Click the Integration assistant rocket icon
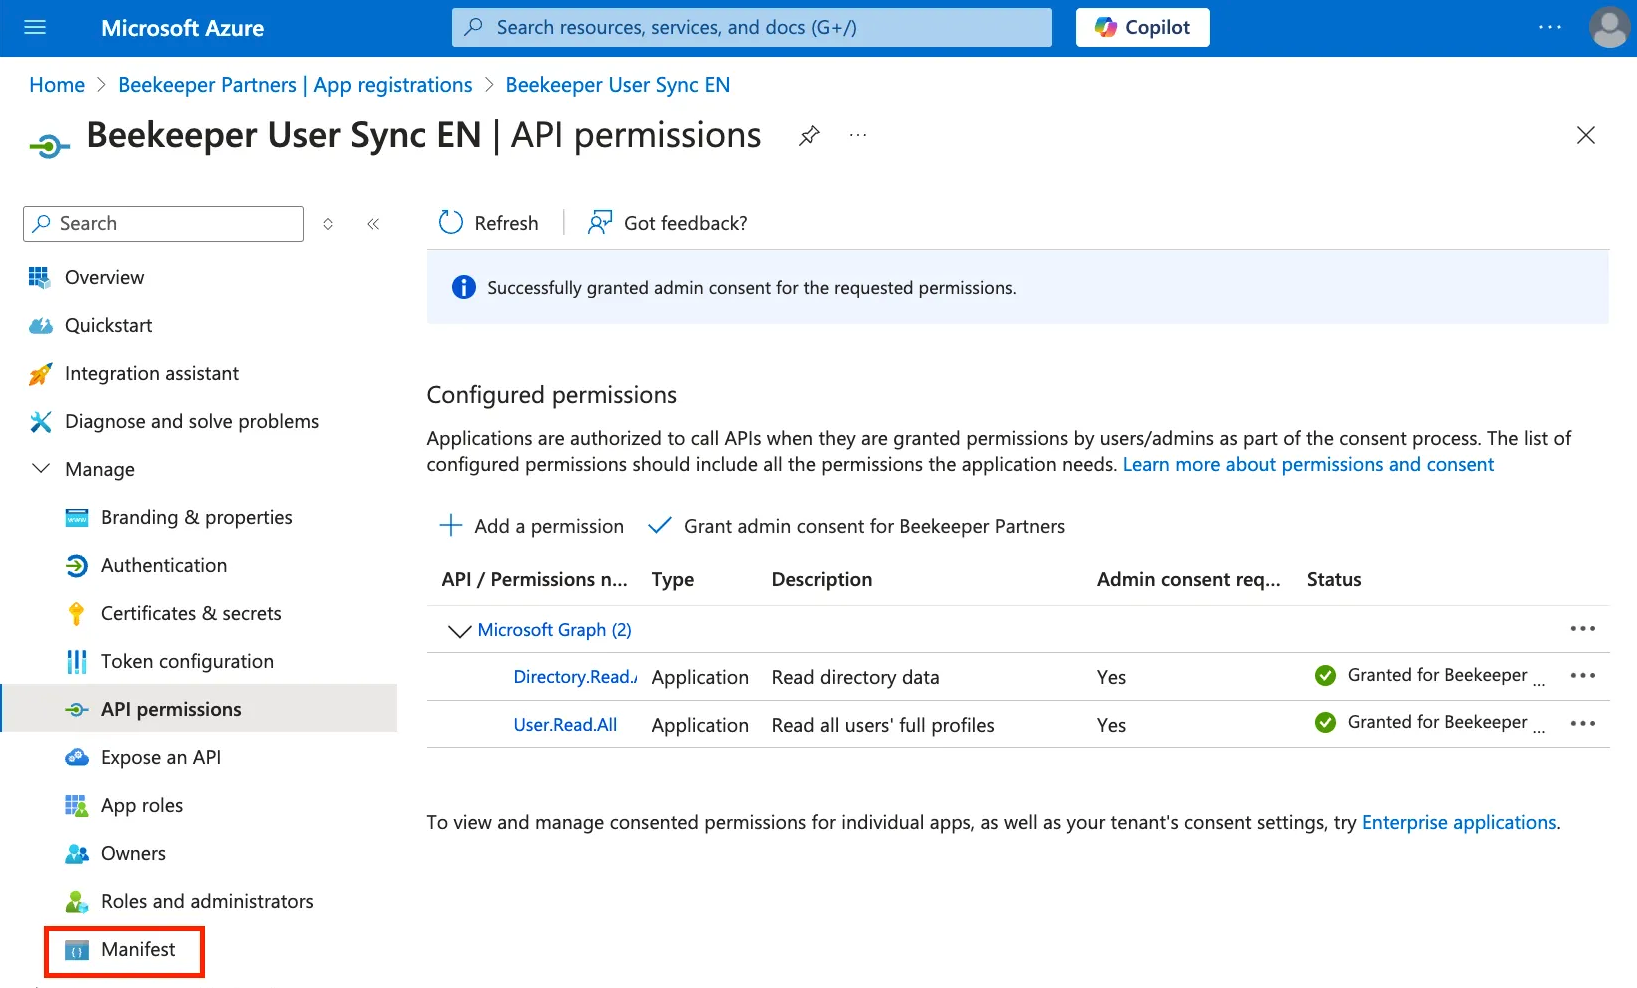Viewport: 1637px width, 988px height. pyautogui.click(x=40, y=374)
